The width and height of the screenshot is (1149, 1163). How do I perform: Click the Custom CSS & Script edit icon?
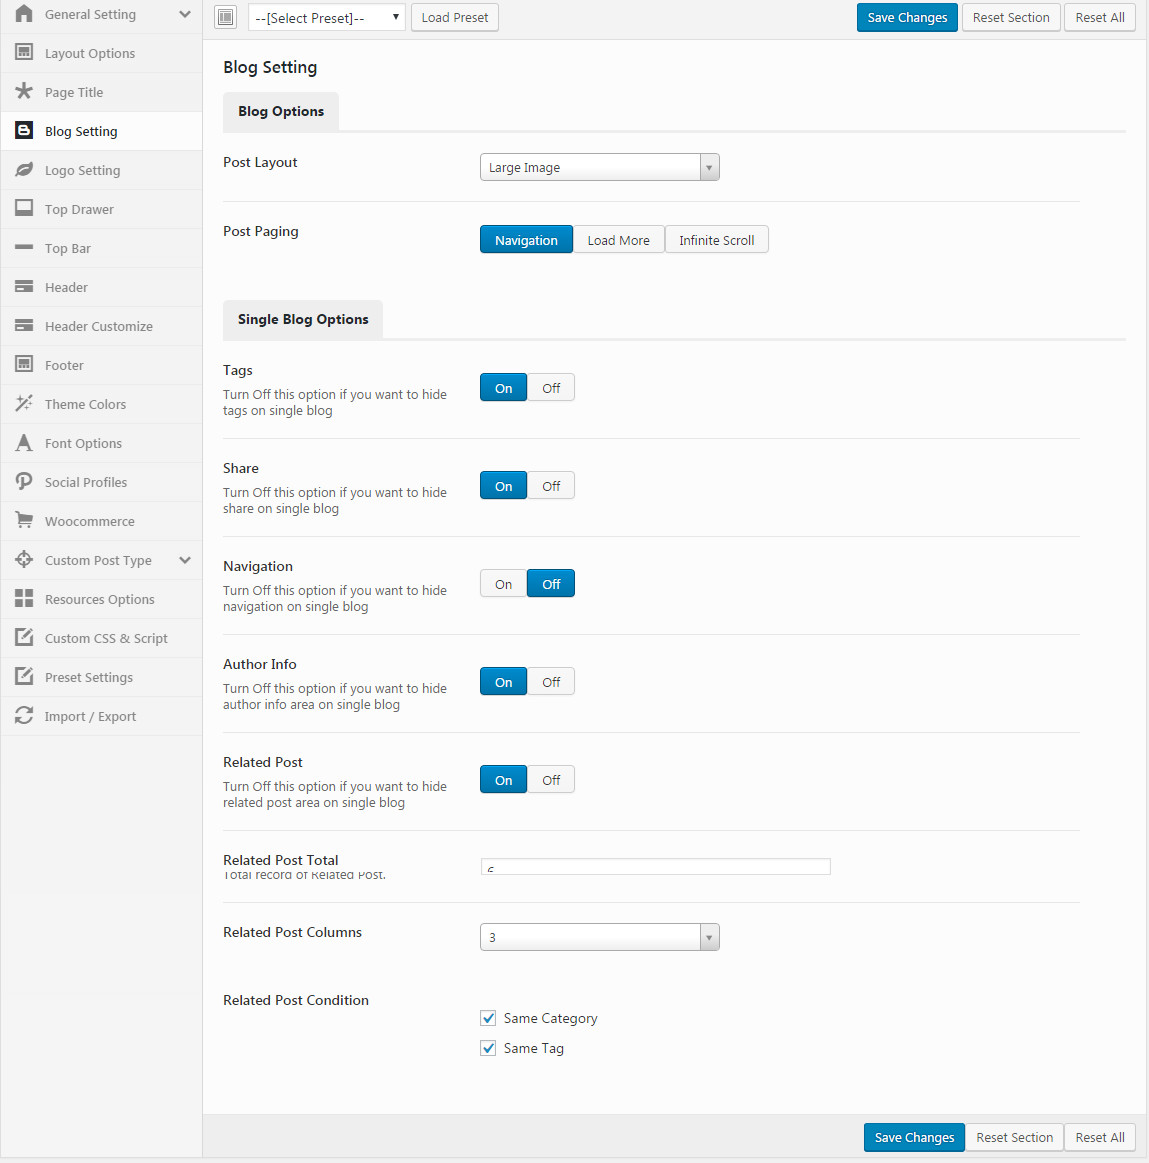point(24,637)
